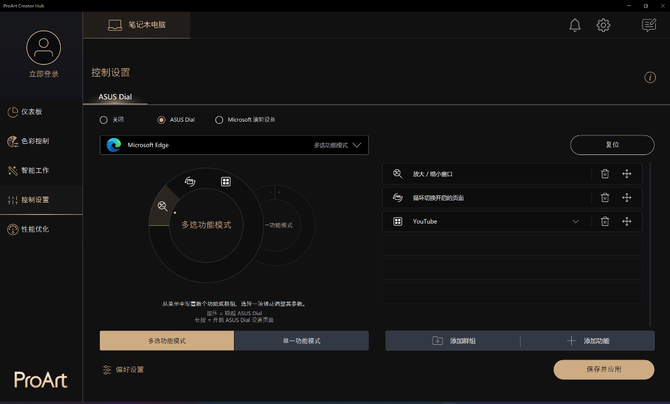This screenshot has height=404, width=670.
Task: Click move handle for 循环切换开启的页面 row
Action: (x=626, y=198)
